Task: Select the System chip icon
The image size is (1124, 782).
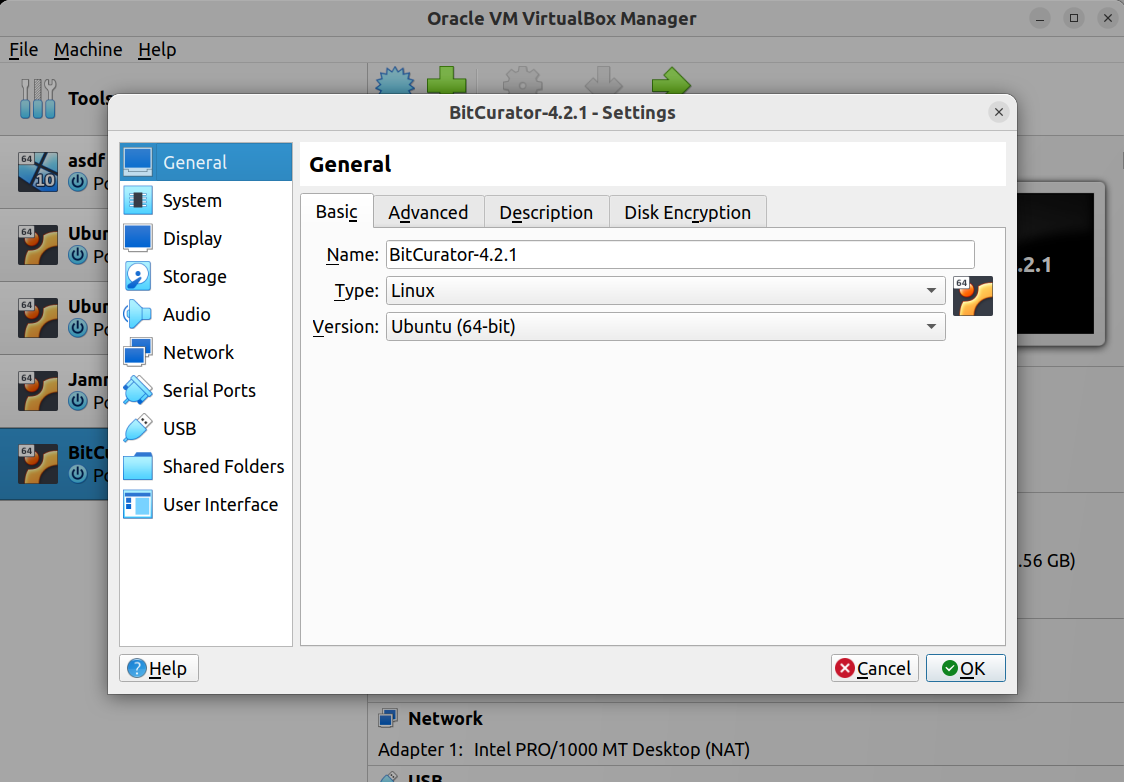Action: [138, 201]
